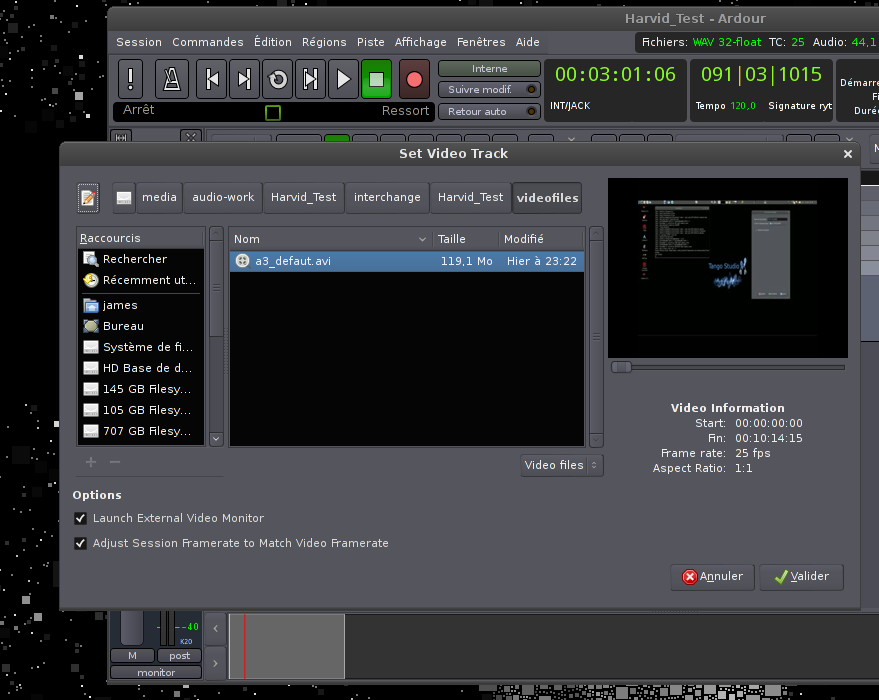Open Fenêtres menu
This screenshot has height=700, width=879.
tap(481, 42)
